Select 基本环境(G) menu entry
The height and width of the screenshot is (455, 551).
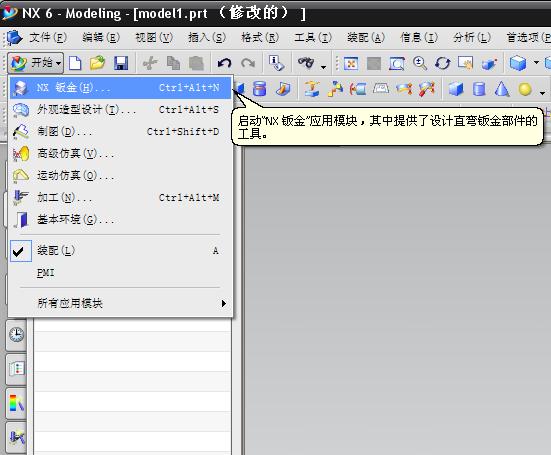[x=120, y=220]
